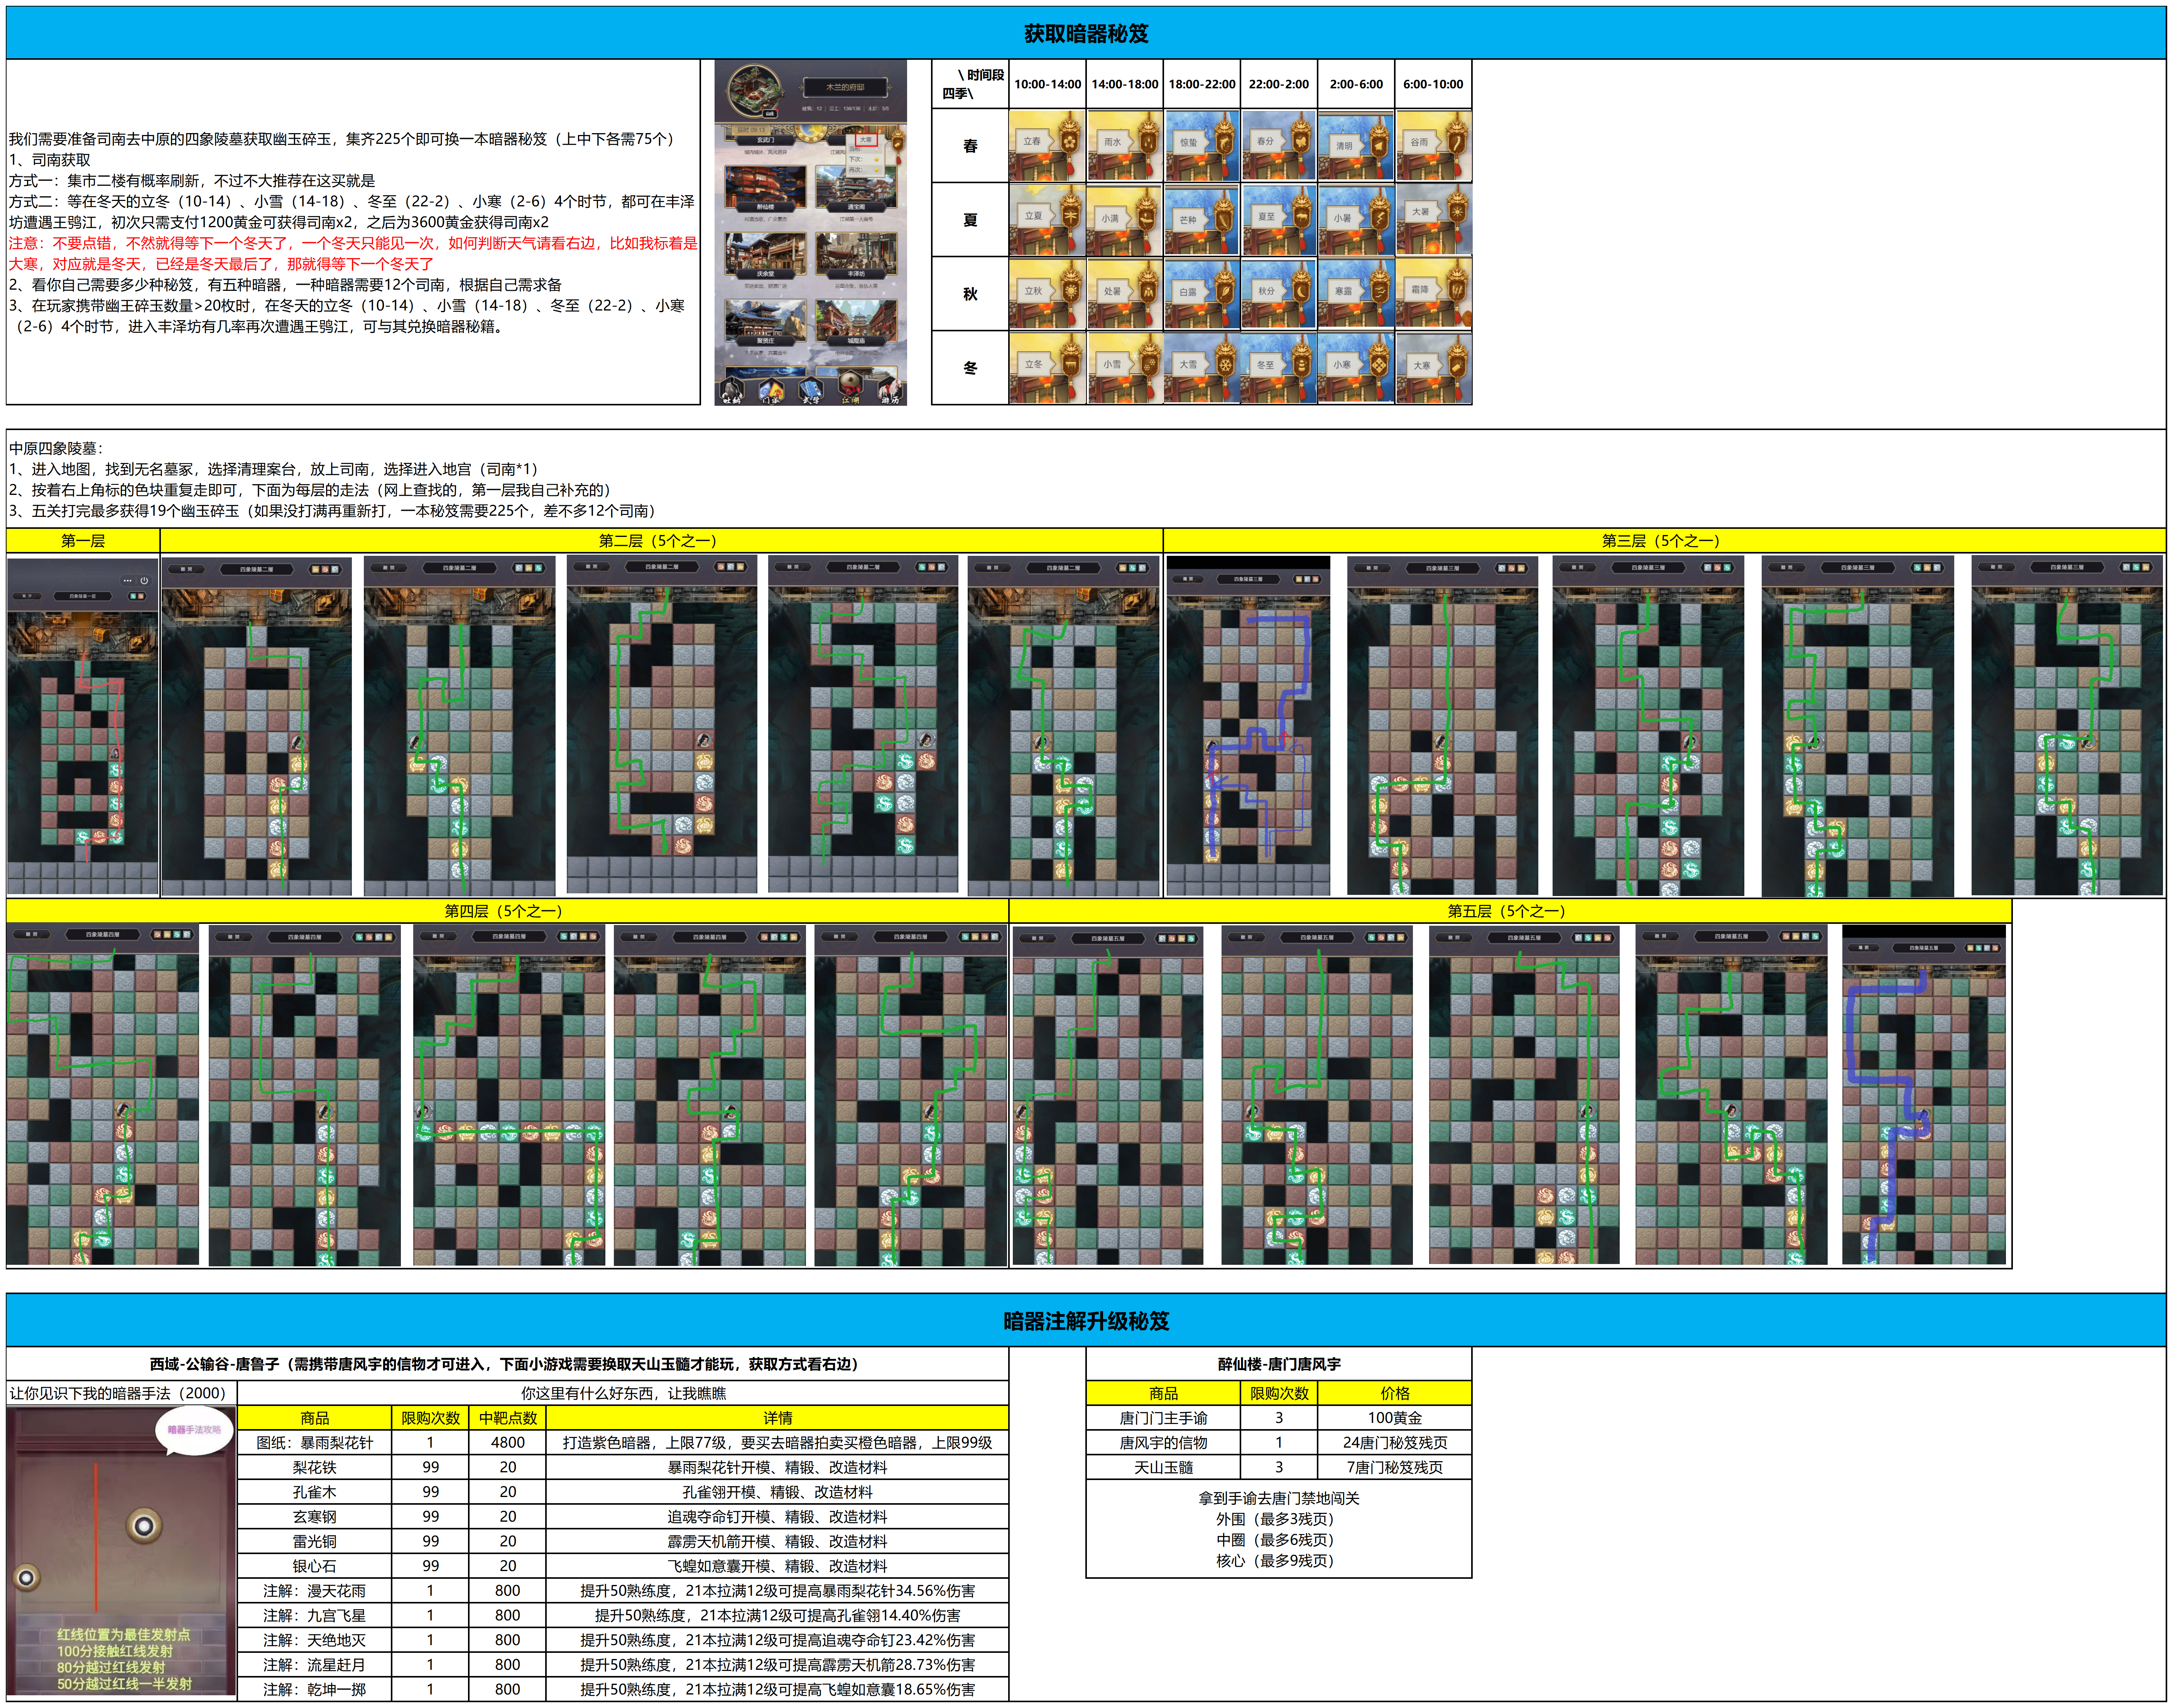Click the 立春 solar term icon
This screenshot has height=1708, width=2173.
click(1047, 145)
